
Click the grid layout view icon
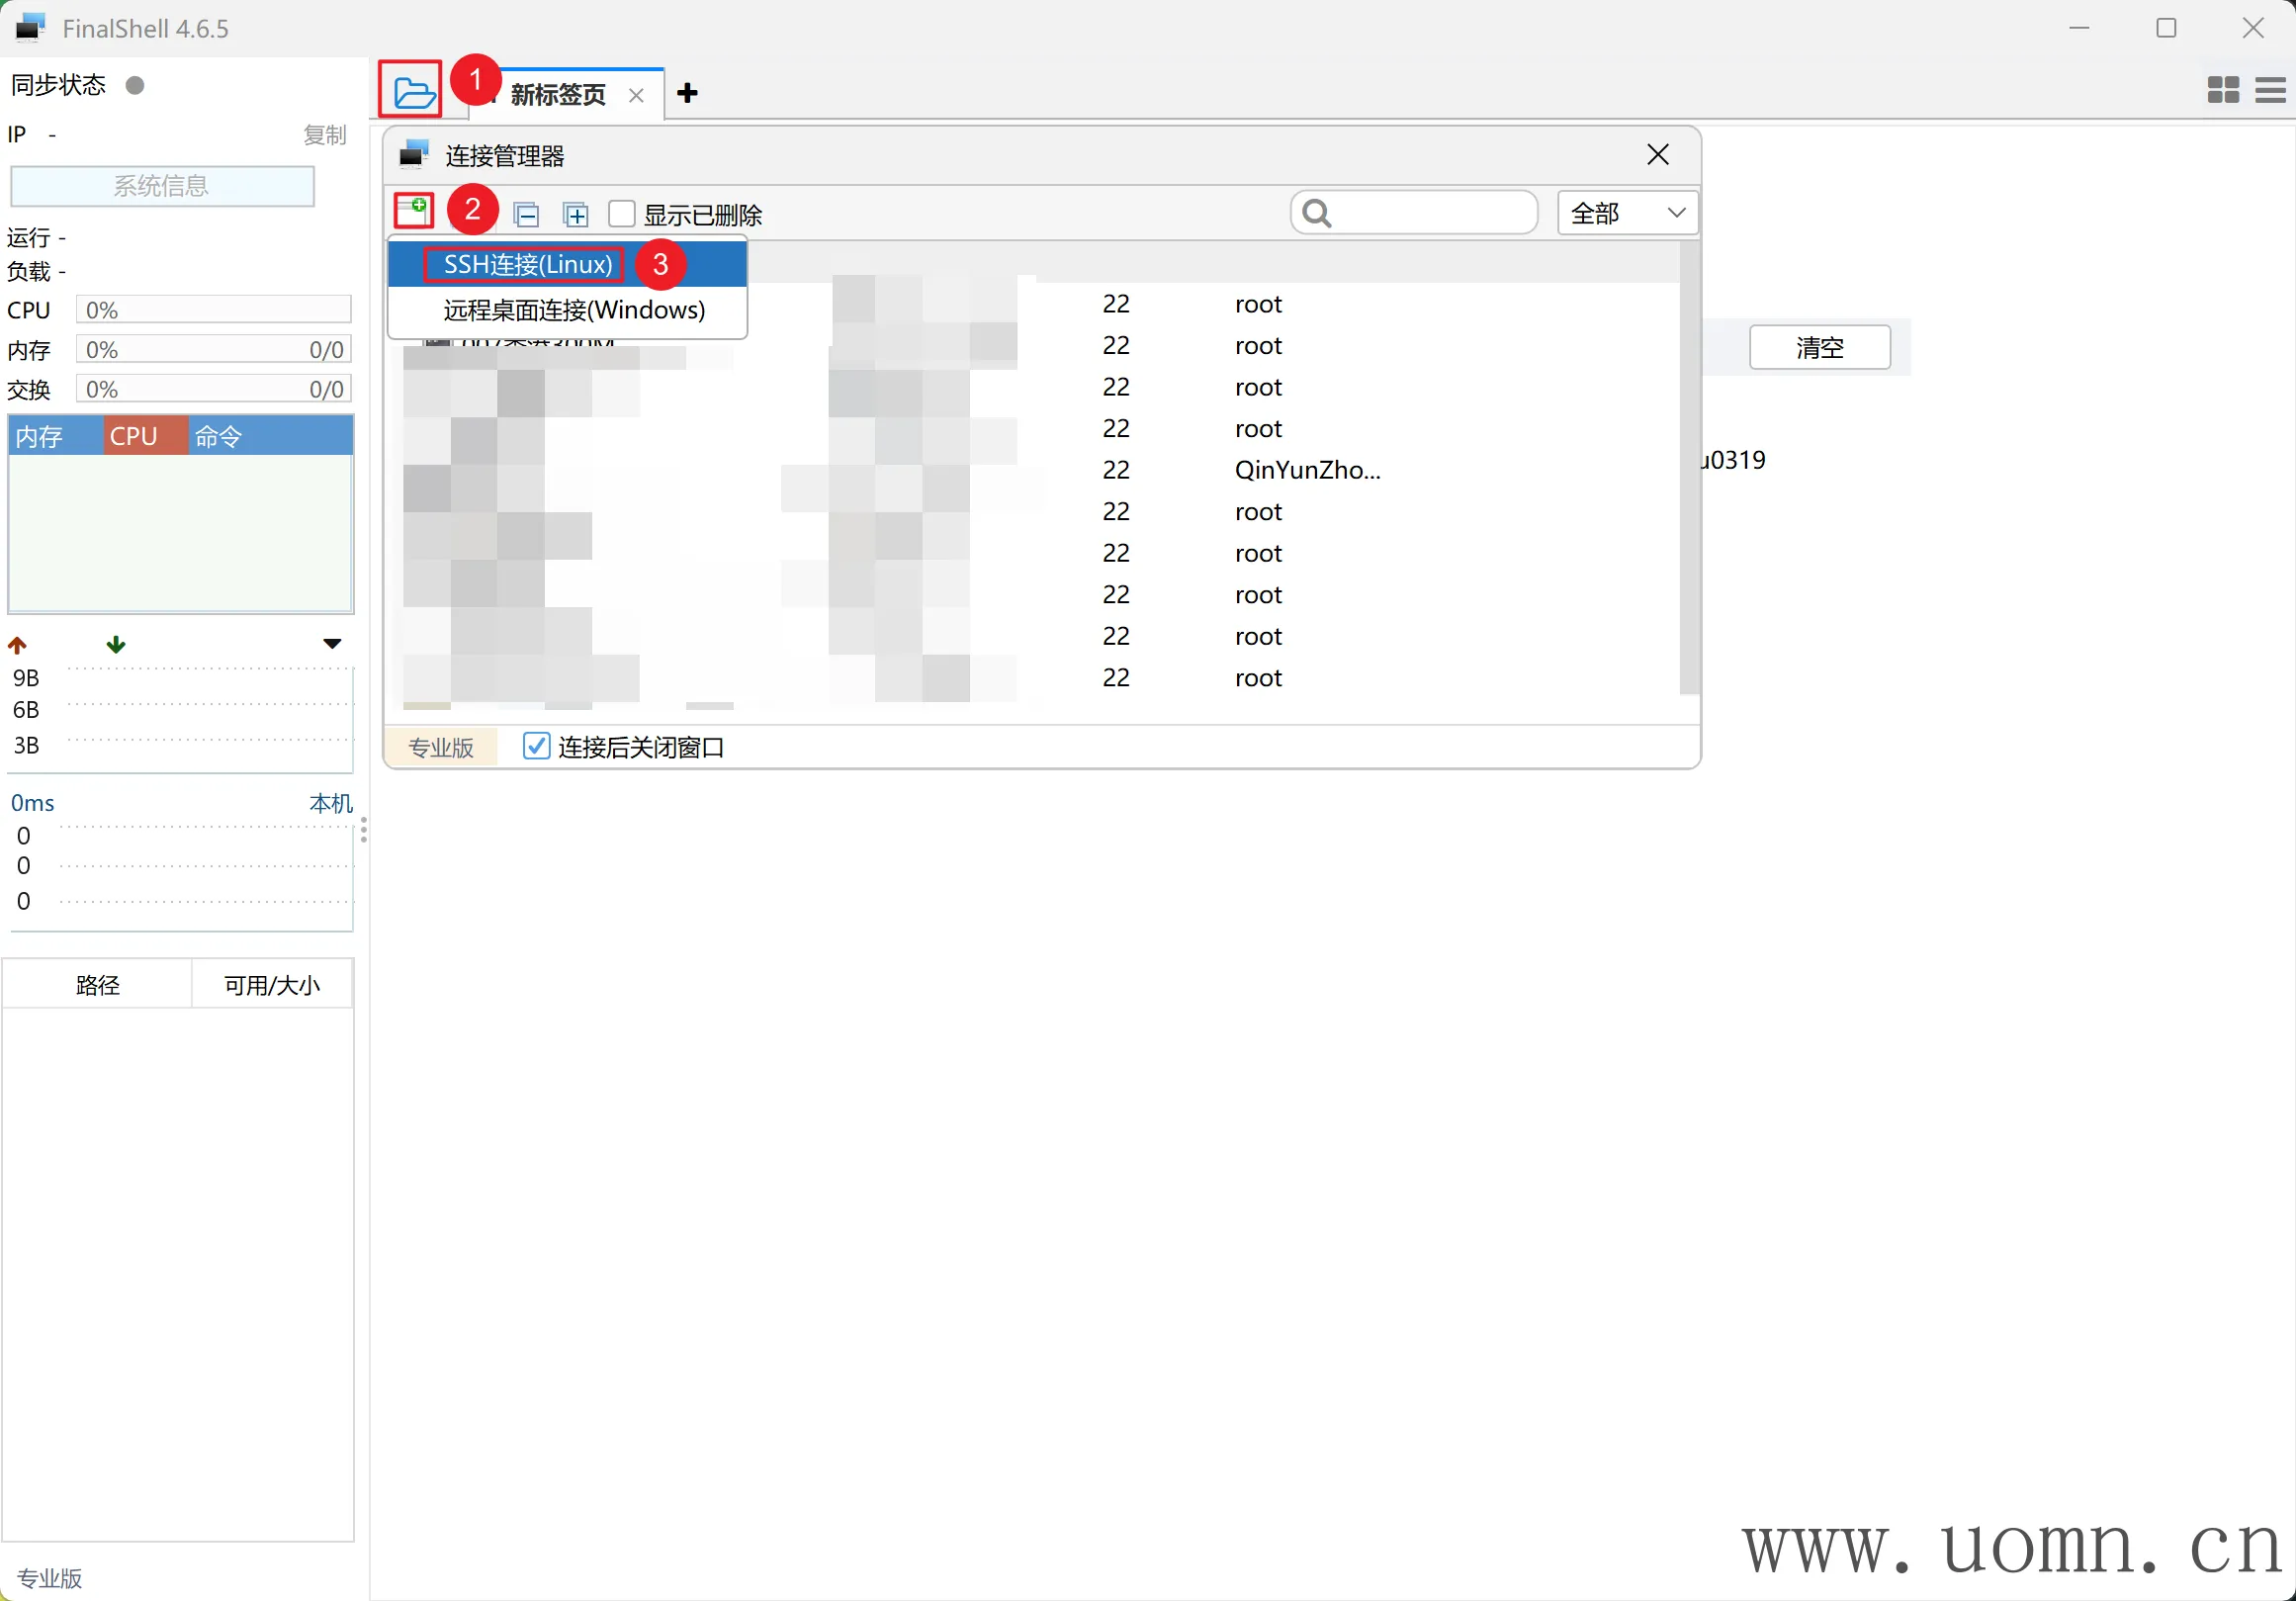(x=2222, y=90)
